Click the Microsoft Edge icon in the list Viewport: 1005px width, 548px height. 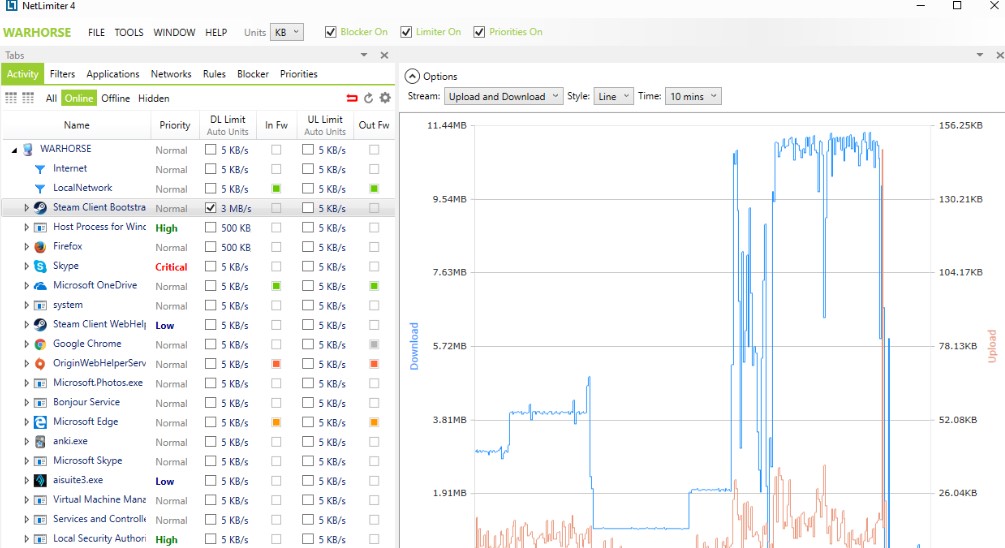click(40, 422)
